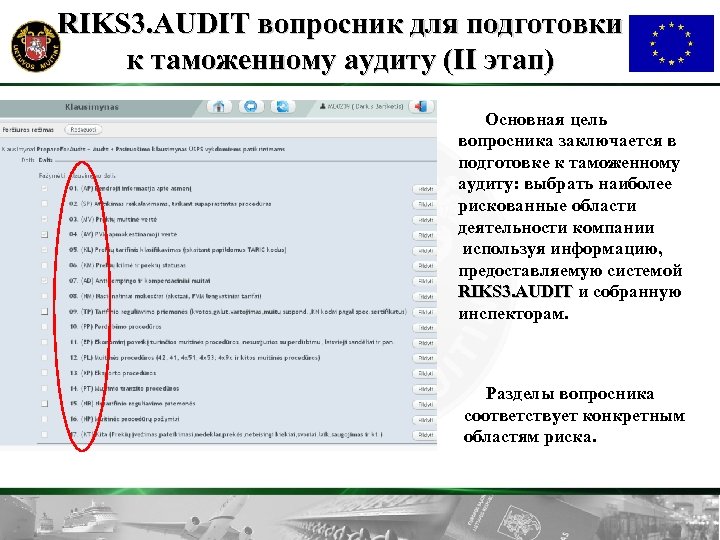This screenshot has height=540, width=720.
Task: Click the right-side button in row 04 (AV)
Action: click(x=424, y=235)
